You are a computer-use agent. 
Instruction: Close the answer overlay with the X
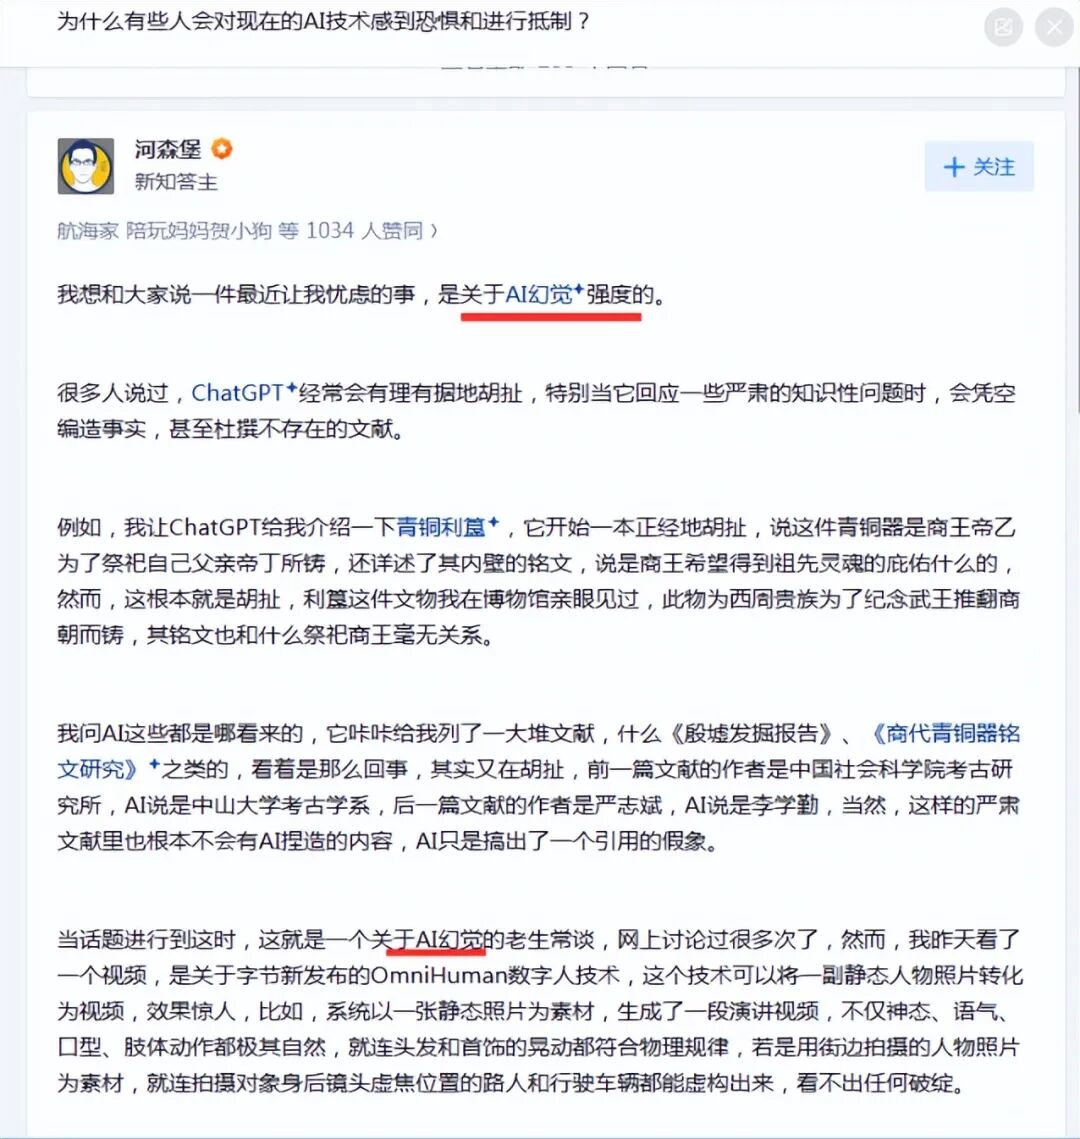[1054, 28]
